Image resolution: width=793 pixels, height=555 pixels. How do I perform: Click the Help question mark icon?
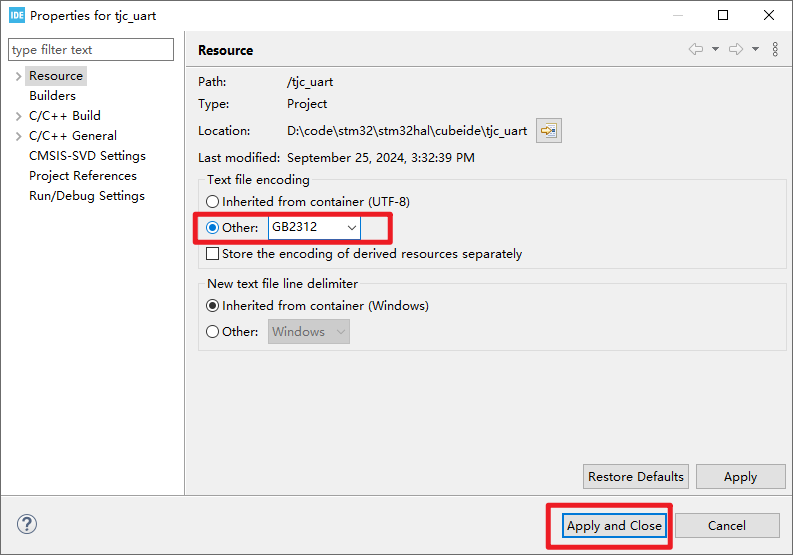27,525
